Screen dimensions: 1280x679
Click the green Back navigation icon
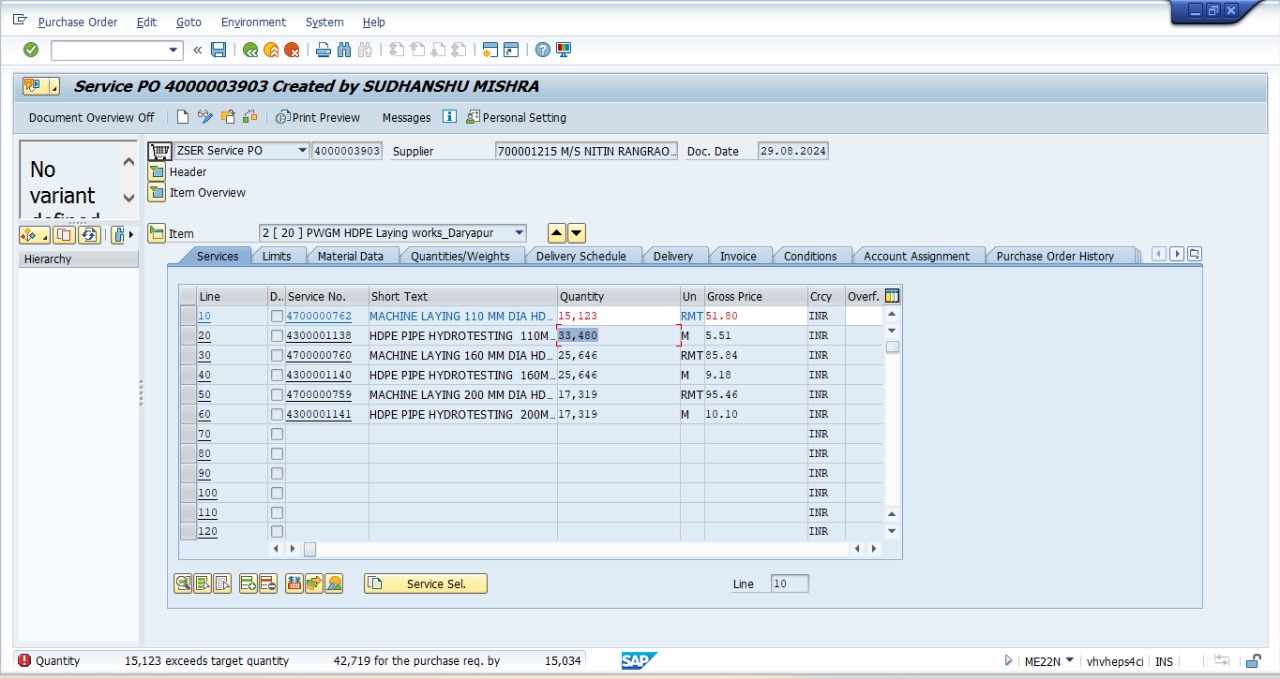[x=250, y=50]
